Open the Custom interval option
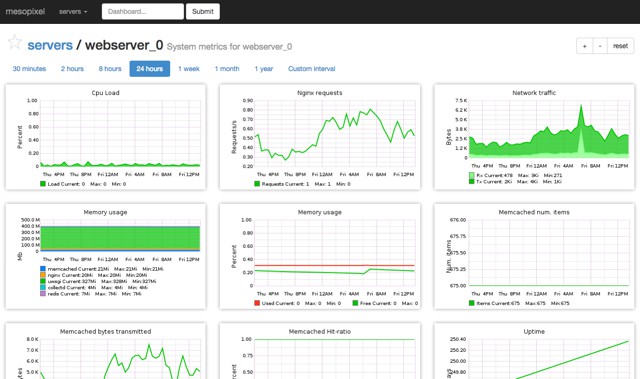The image size is (640, 379). [x=311, y=69]
